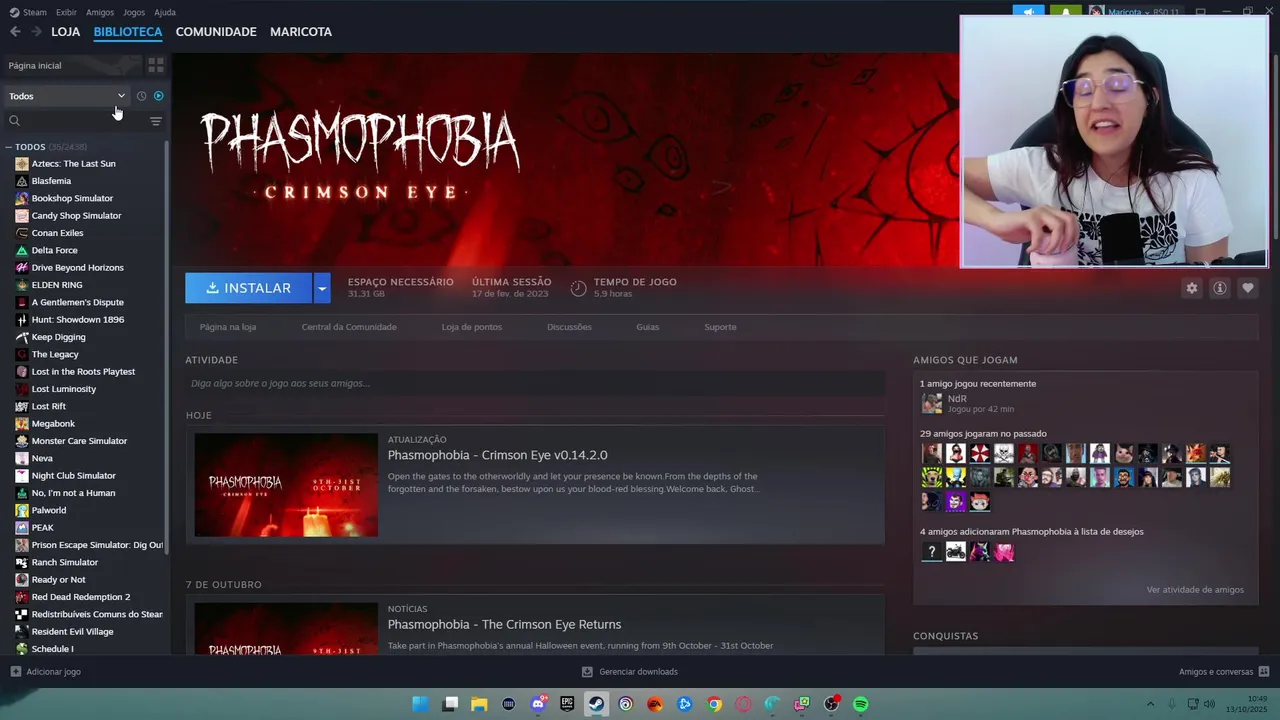Screen dimensions: 1280x720
Task: Open Loja de pontos link
Action: click(x=472, y=327)
